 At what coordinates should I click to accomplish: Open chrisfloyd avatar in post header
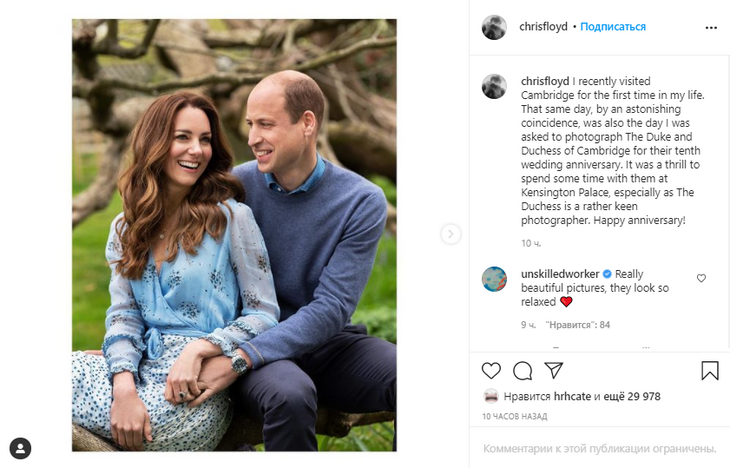[x=494, y=27]
